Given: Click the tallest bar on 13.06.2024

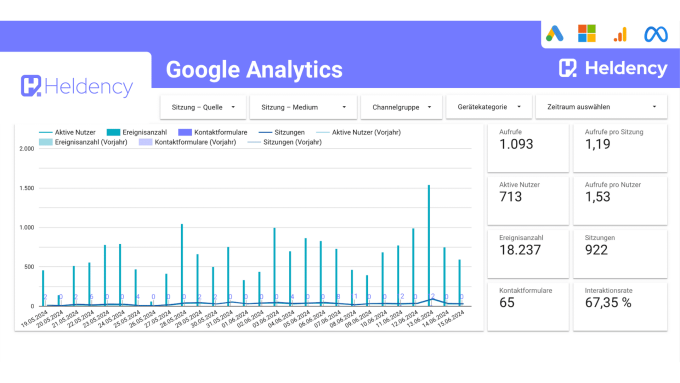Looking at the screenshot, I should [429, 246].
